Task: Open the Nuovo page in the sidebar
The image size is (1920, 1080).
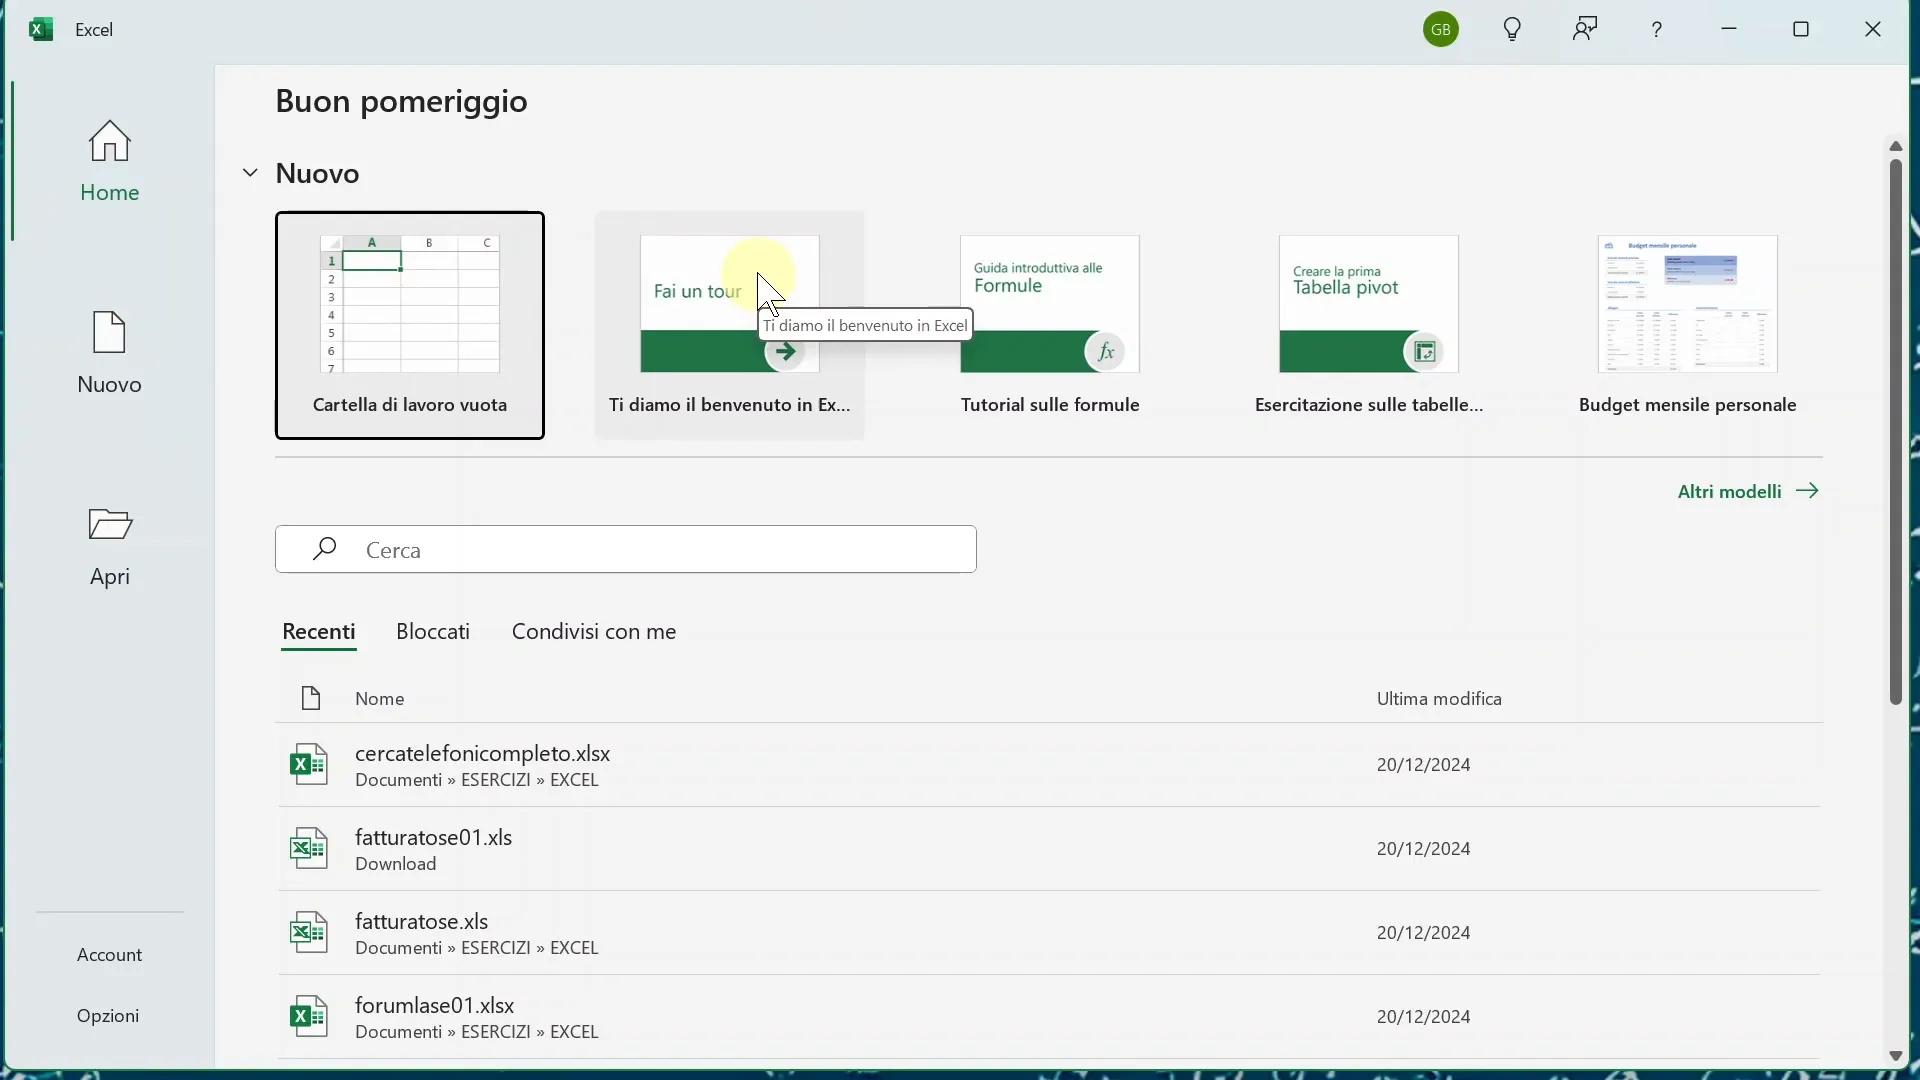Action: coord(110,353)
